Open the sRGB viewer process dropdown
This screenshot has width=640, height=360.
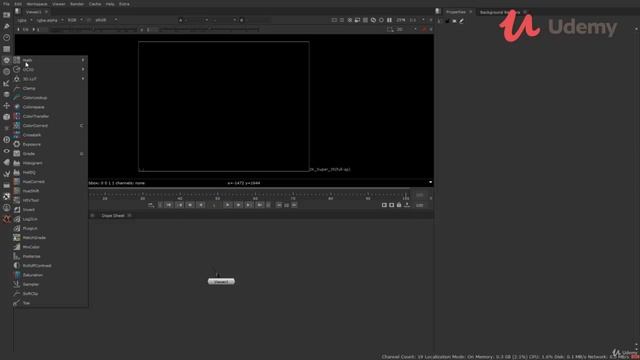pos(105,20)
